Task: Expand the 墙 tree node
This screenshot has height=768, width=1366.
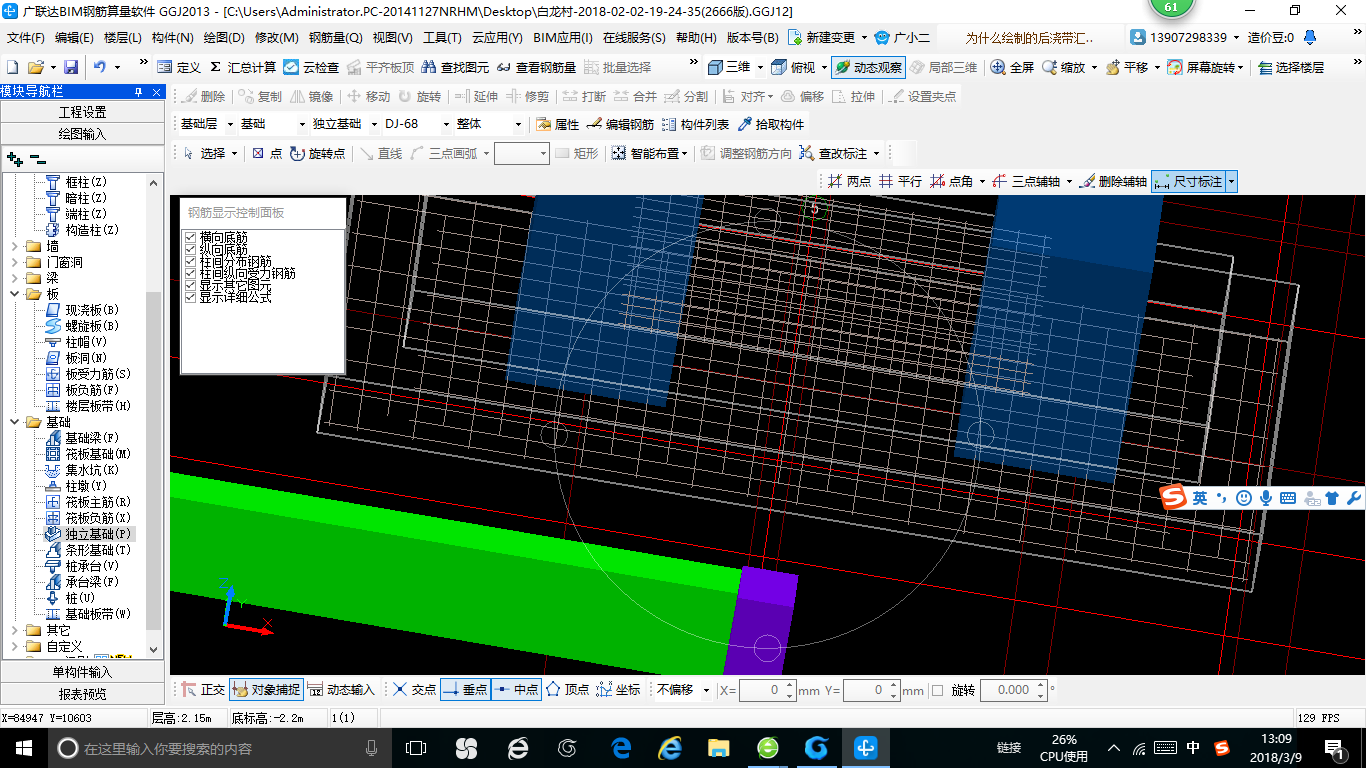Action: [14, 246]
